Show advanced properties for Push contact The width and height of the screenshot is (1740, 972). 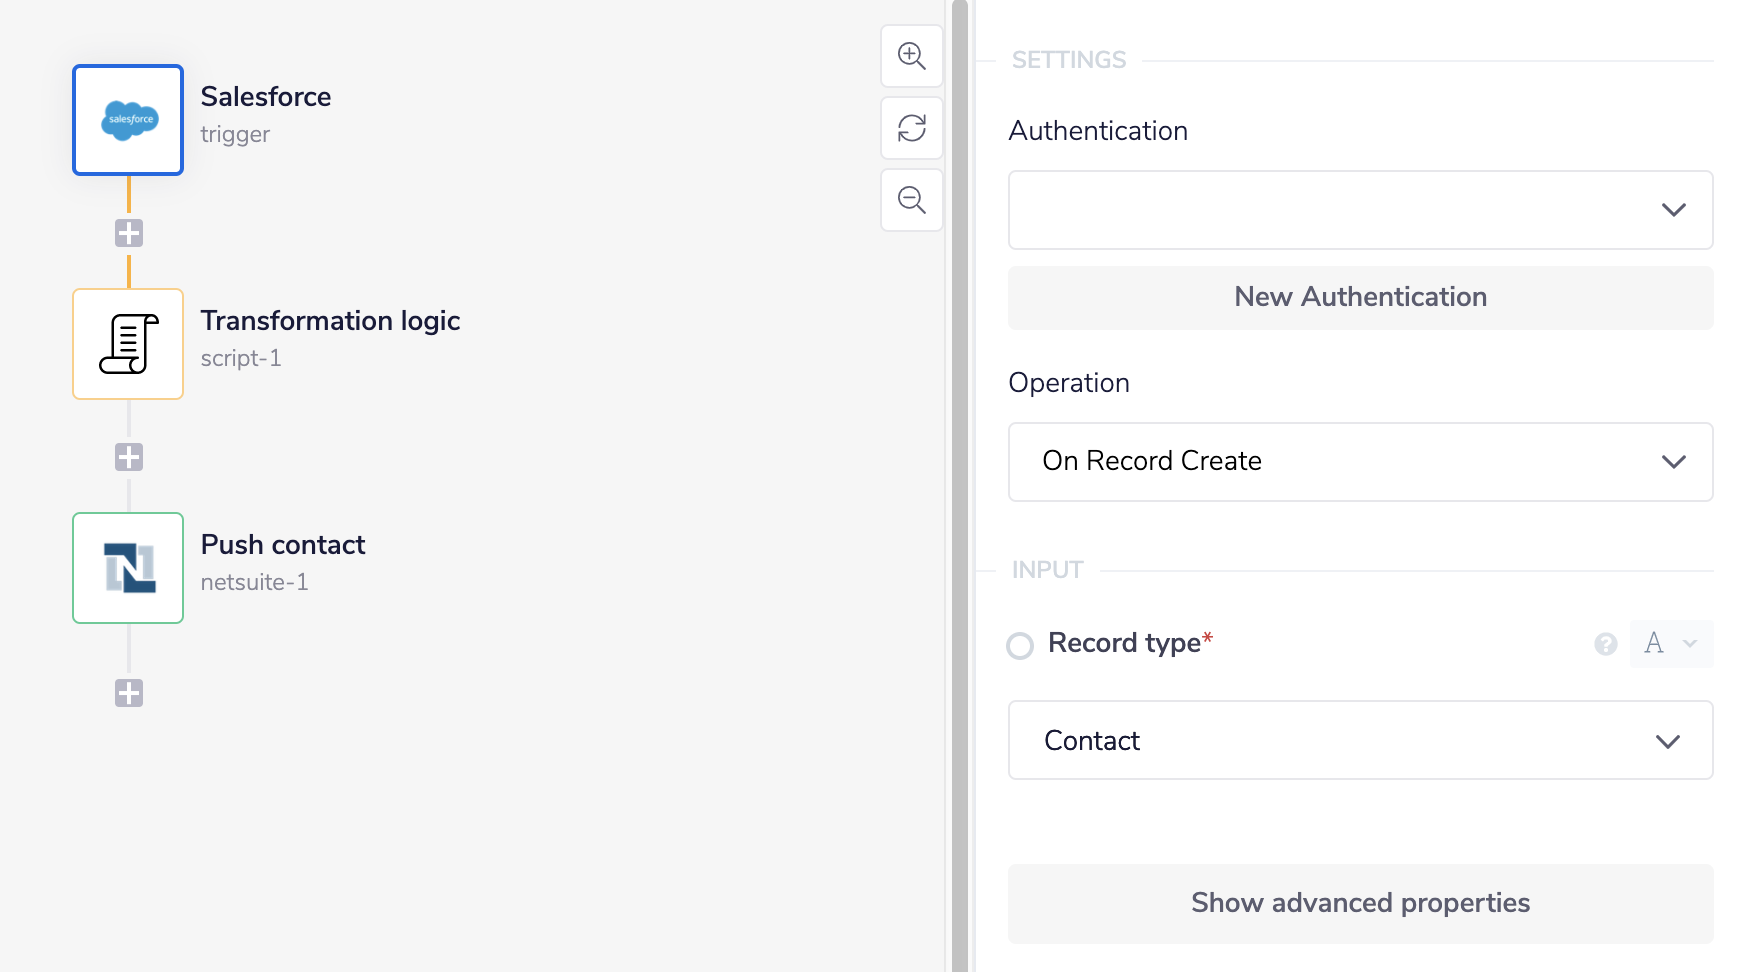coord(1359,903)
